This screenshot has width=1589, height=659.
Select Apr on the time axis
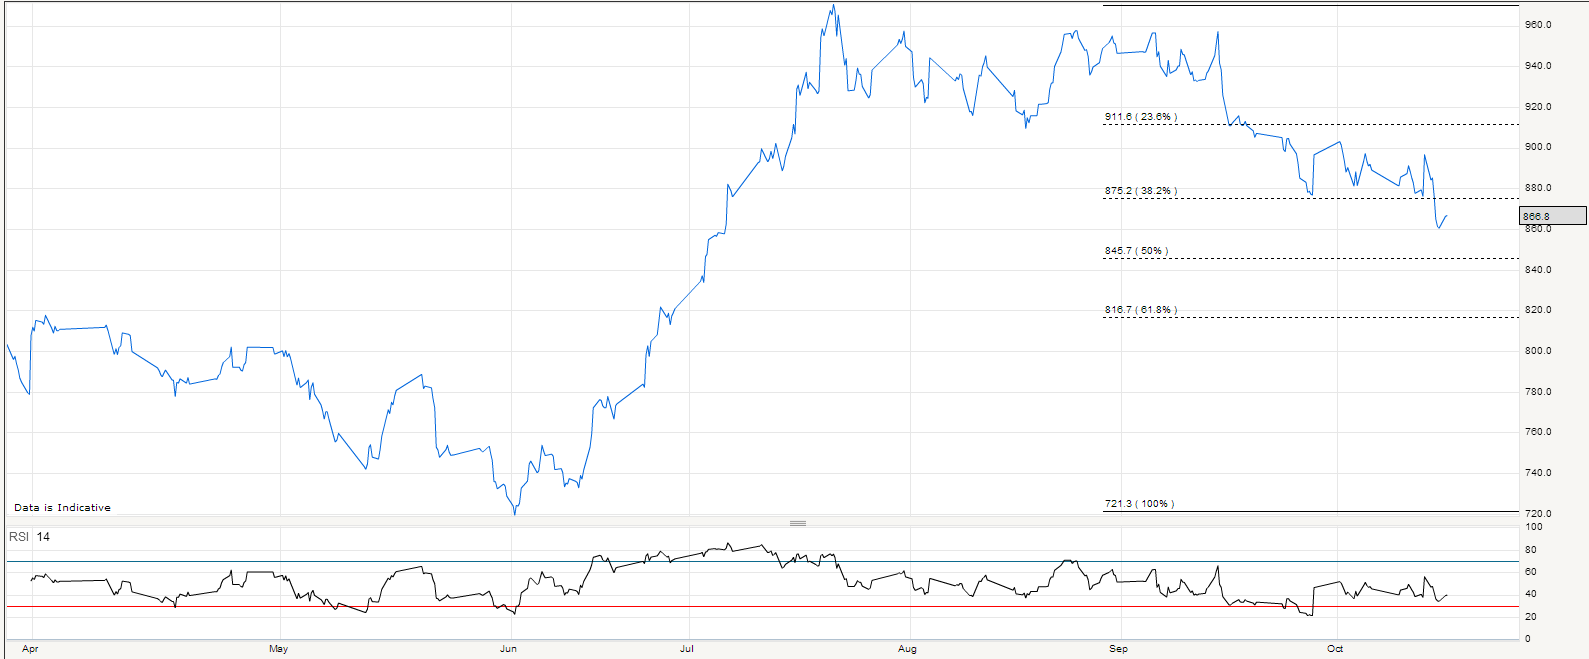[30, 649]
